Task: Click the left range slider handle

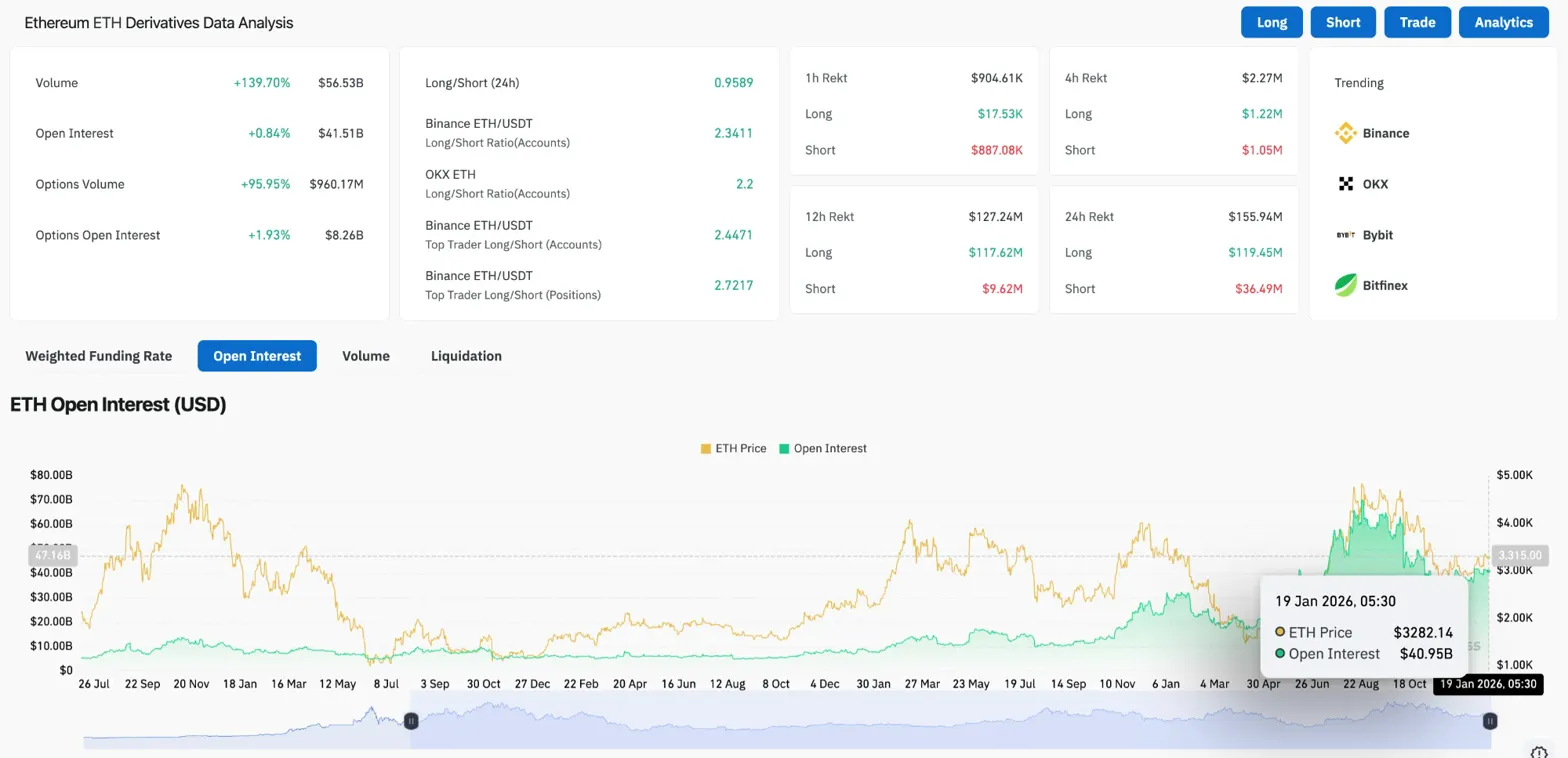Action: point(410,720)
